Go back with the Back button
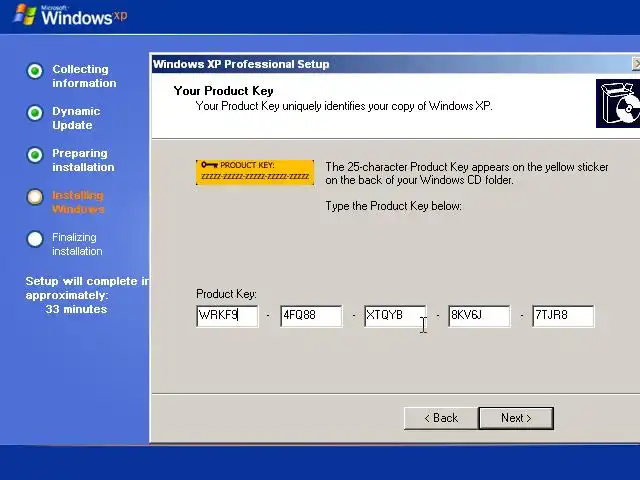This screenshot has width=640, height=480. pos(441,418)
